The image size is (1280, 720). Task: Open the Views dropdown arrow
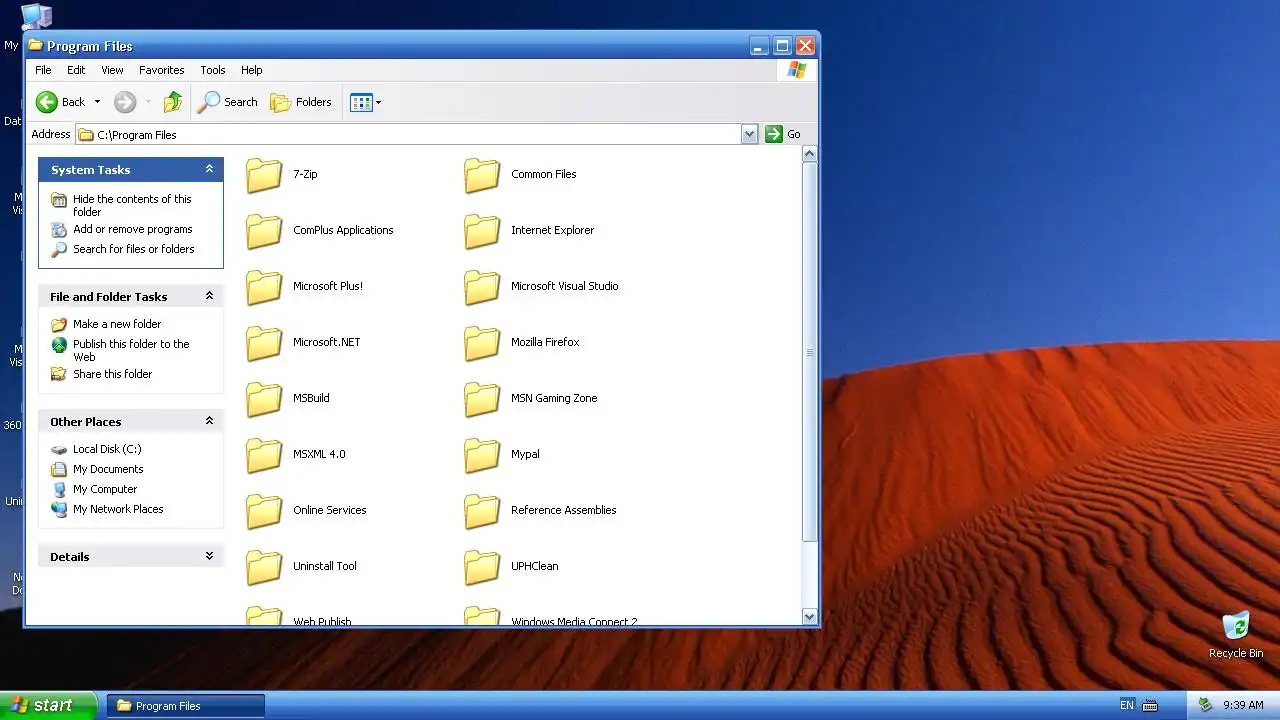click(378, 102)
